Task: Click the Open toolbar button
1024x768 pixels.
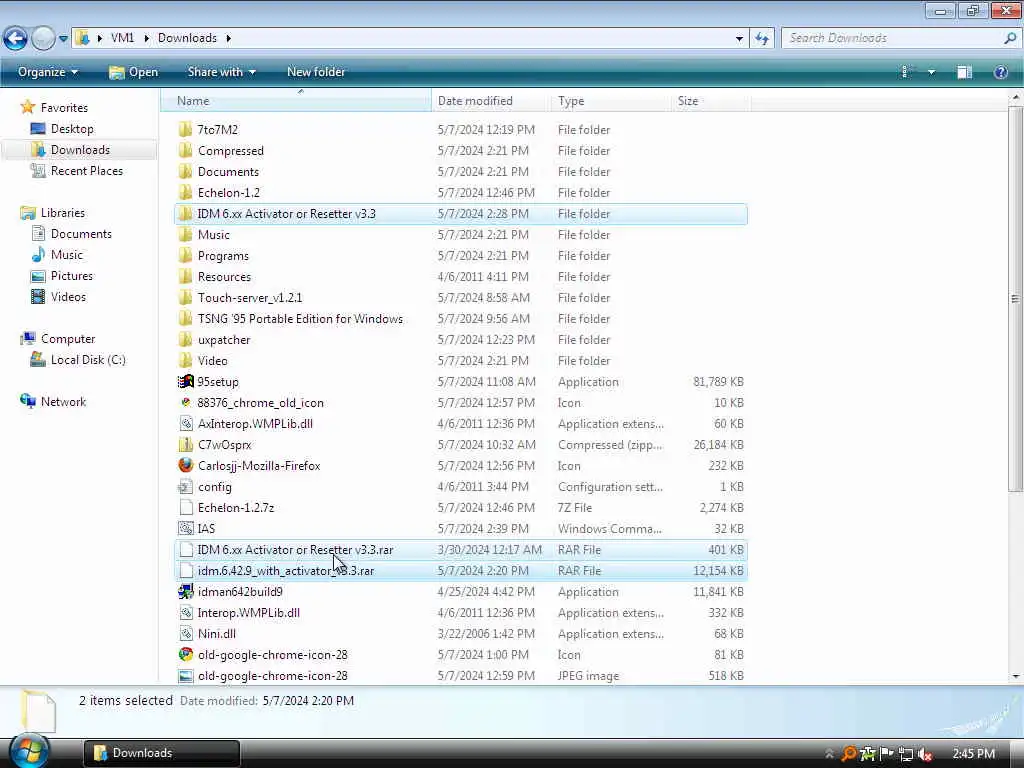Action: pos(133,72)
